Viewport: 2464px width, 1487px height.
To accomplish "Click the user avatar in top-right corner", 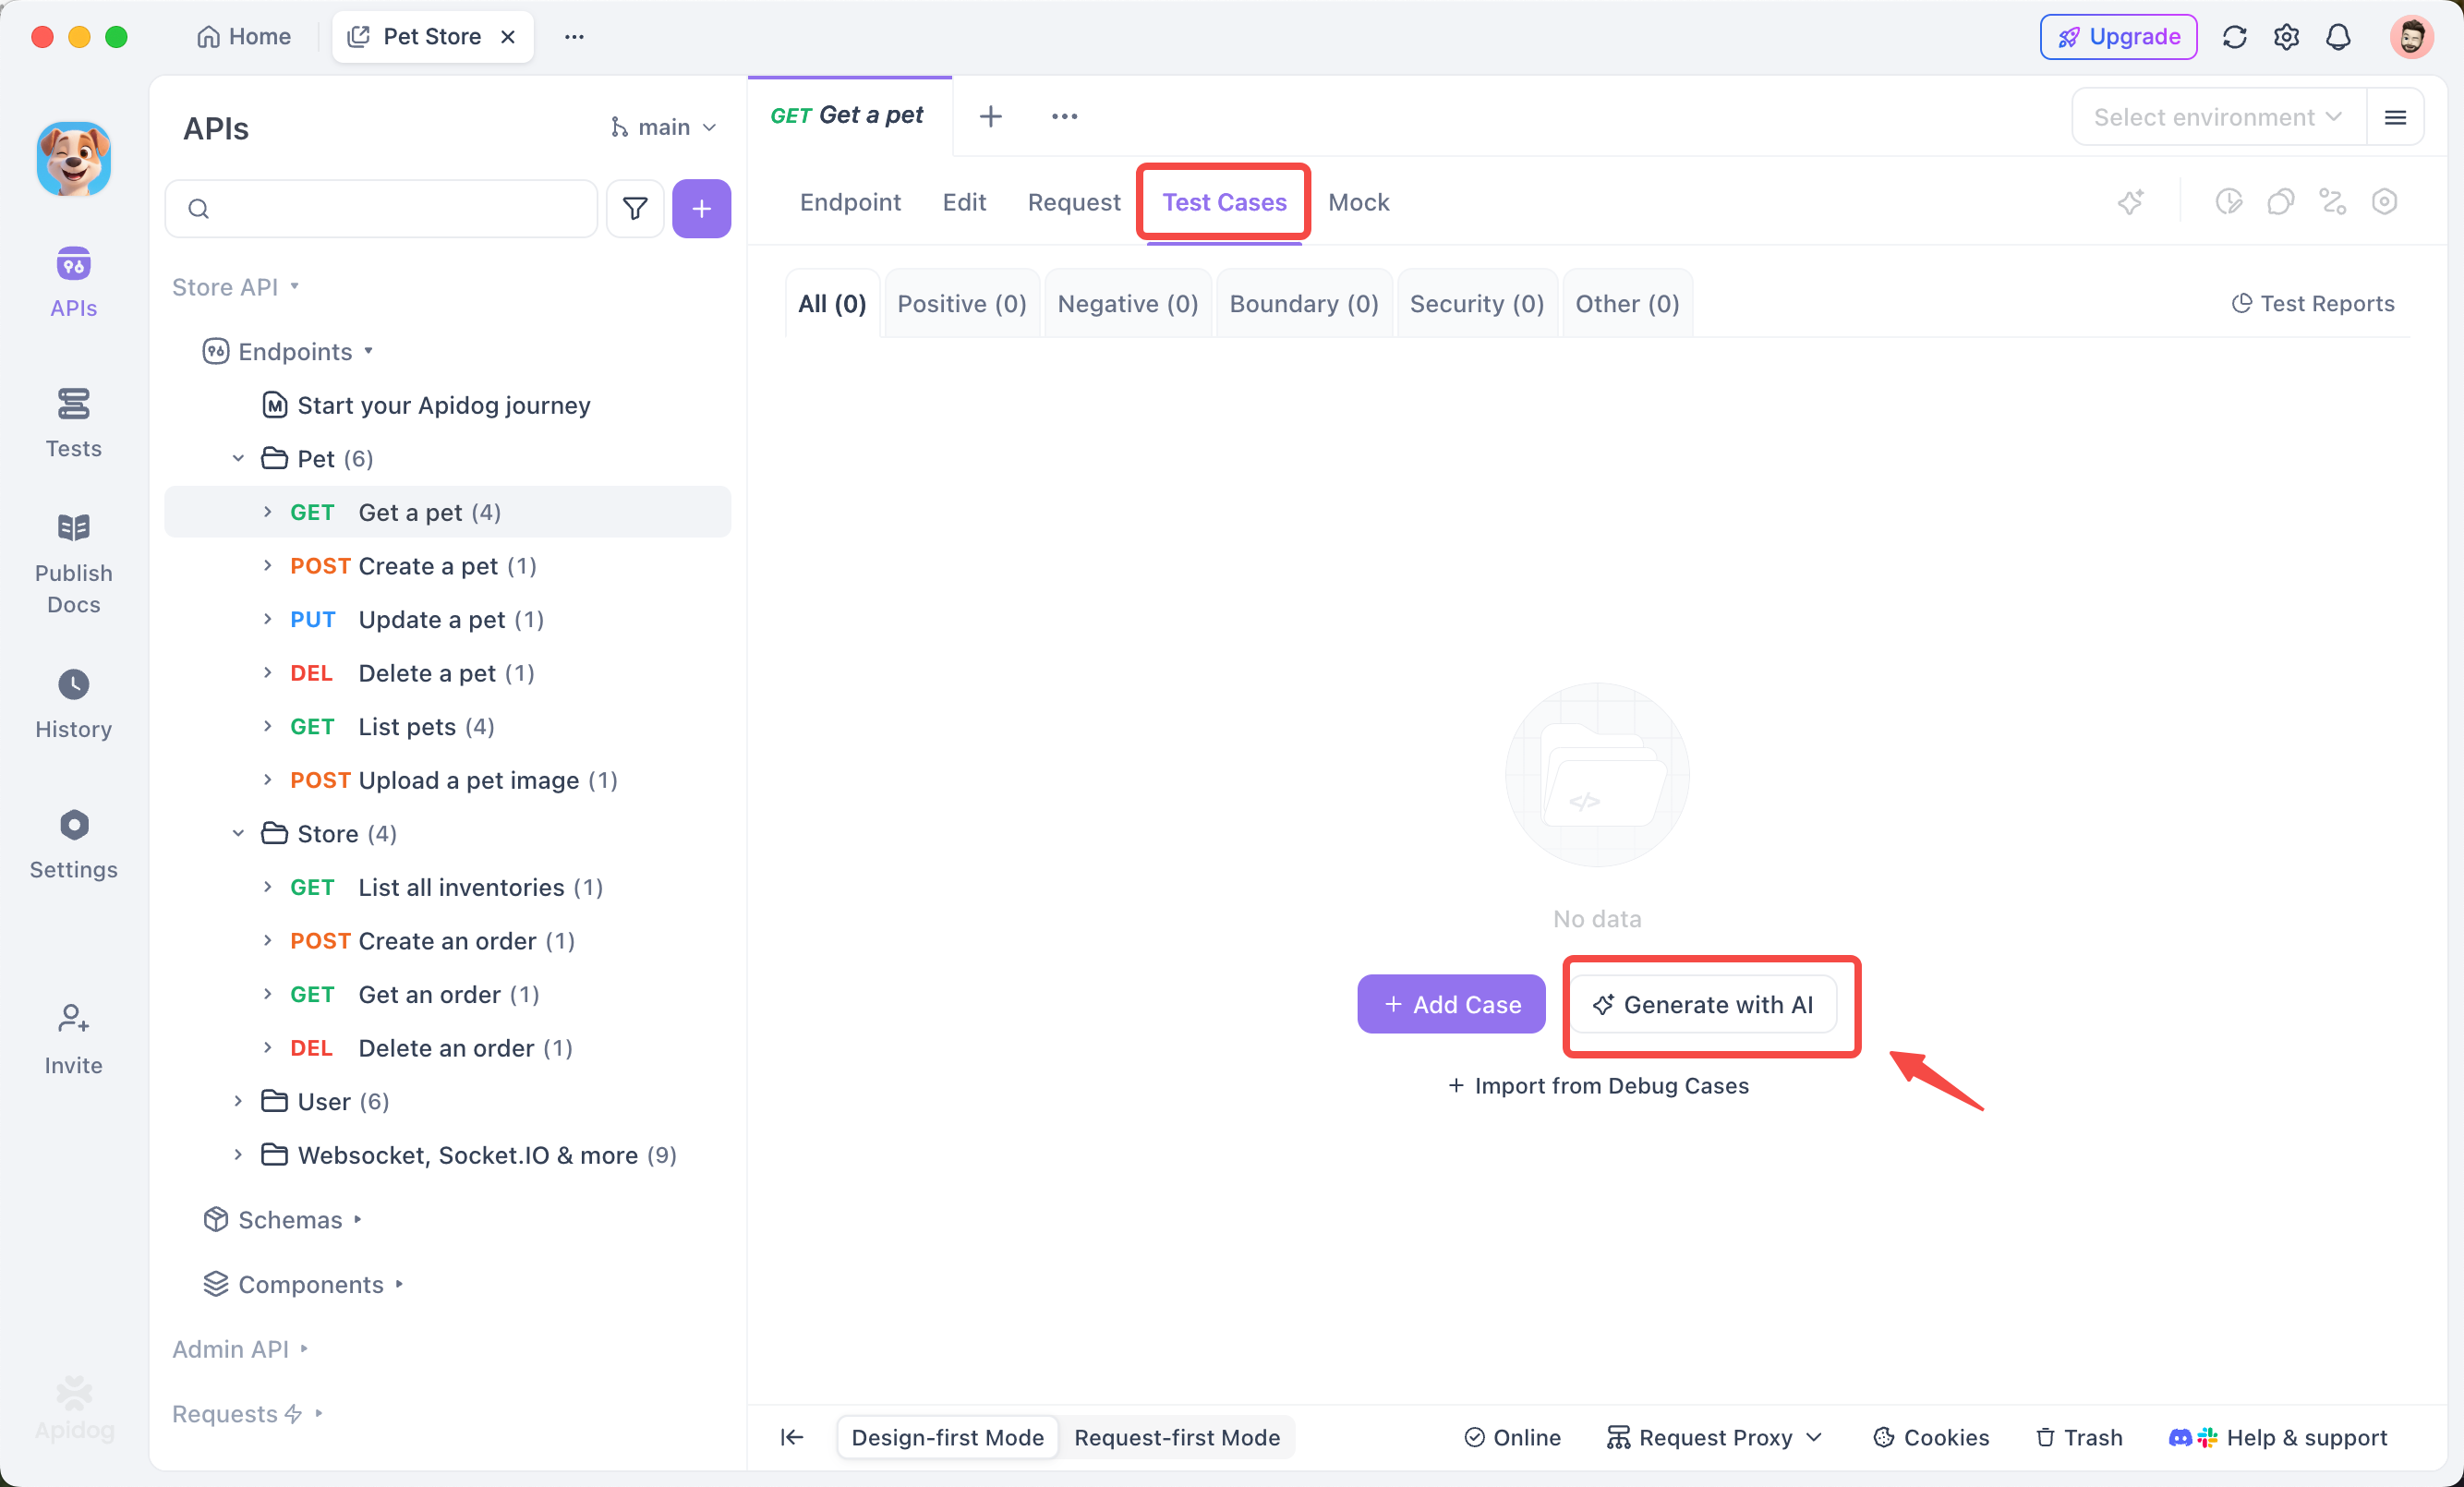I will click(x=2411, y=36).
